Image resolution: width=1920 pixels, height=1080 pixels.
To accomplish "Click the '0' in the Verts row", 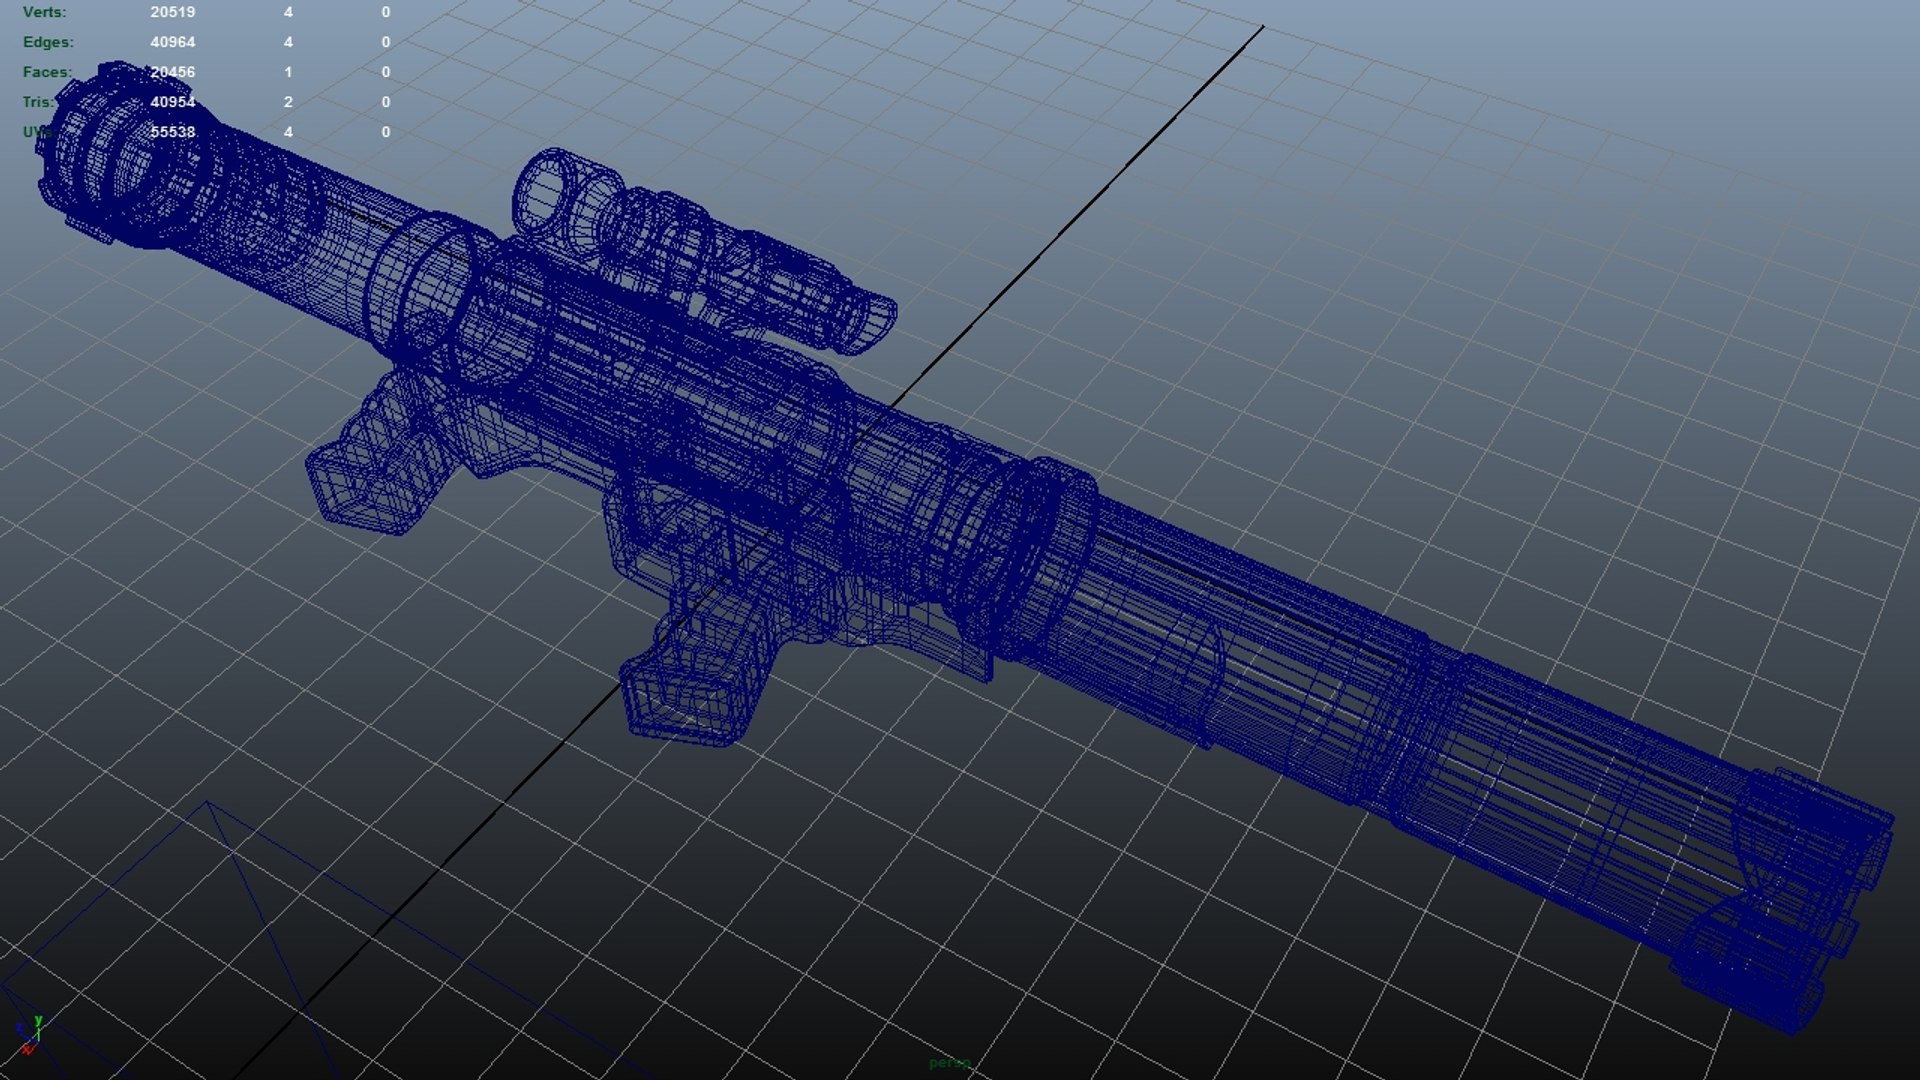I will point(386,12).
